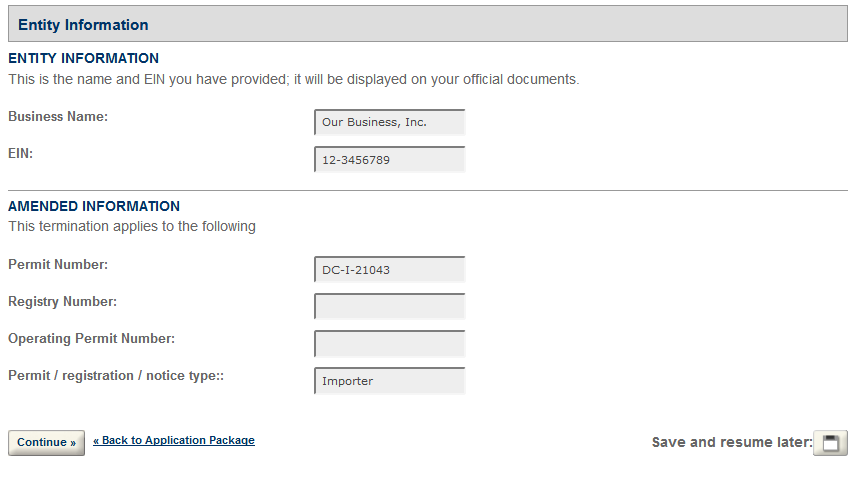The width and height of the screenshot is (856, 480).
Task: Click the Entity Information panel header bar
Action: pos(428,25)
